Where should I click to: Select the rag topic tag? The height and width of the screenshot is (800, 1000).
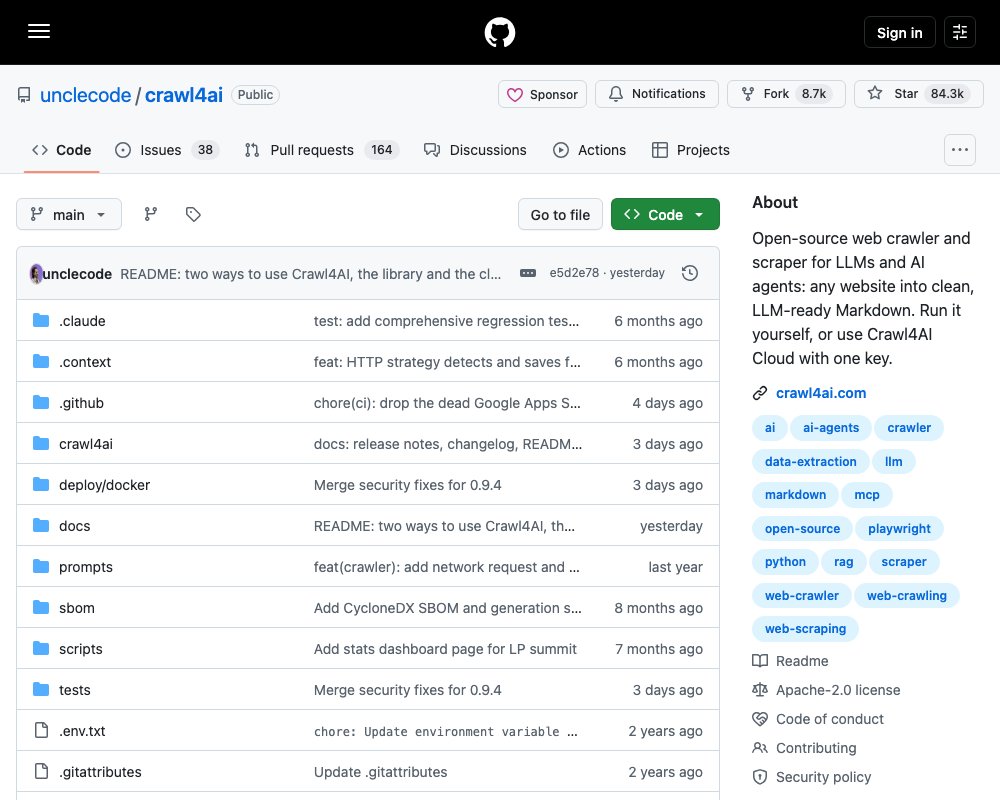click(x=843, y=561)
